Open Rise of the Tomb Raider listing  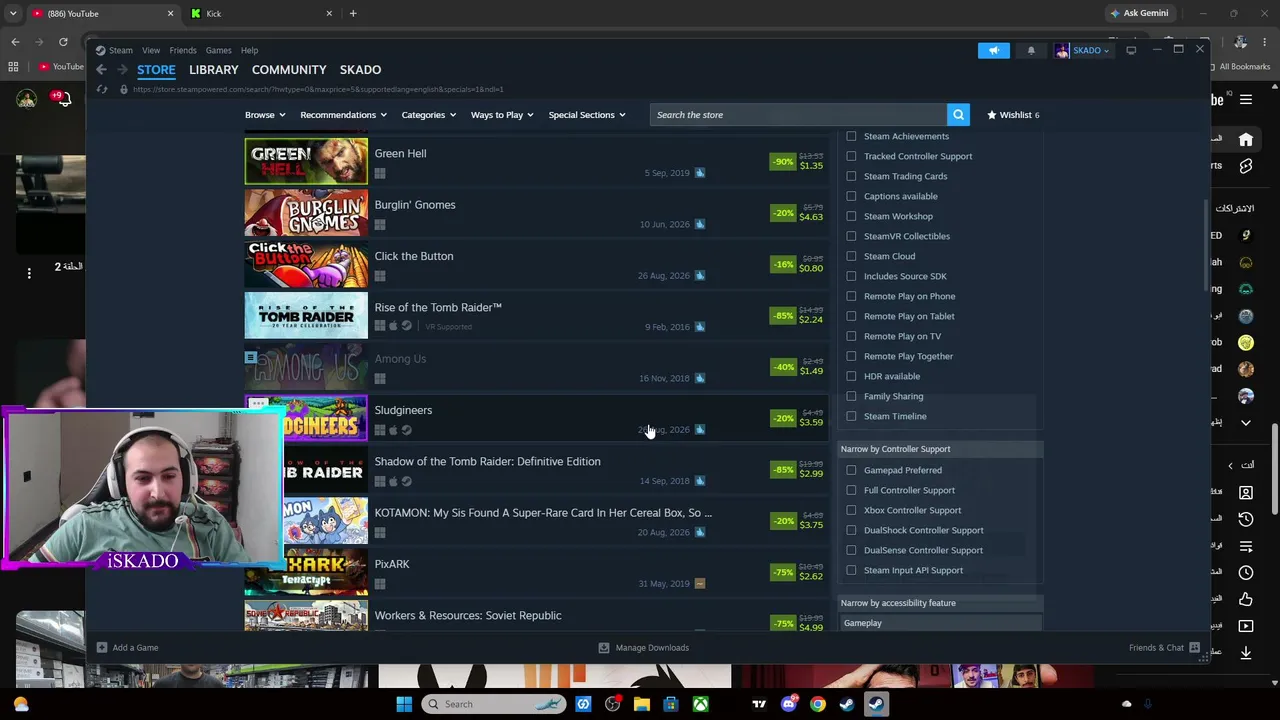(536, 316)
